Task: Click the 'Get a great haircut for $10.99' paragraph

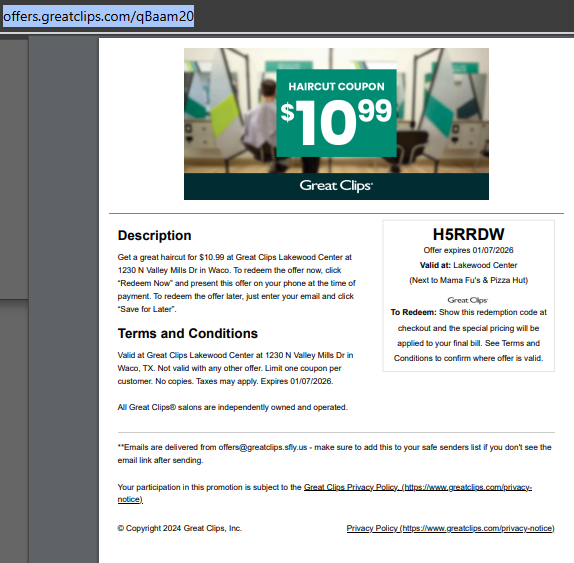Action: (236, 283)
